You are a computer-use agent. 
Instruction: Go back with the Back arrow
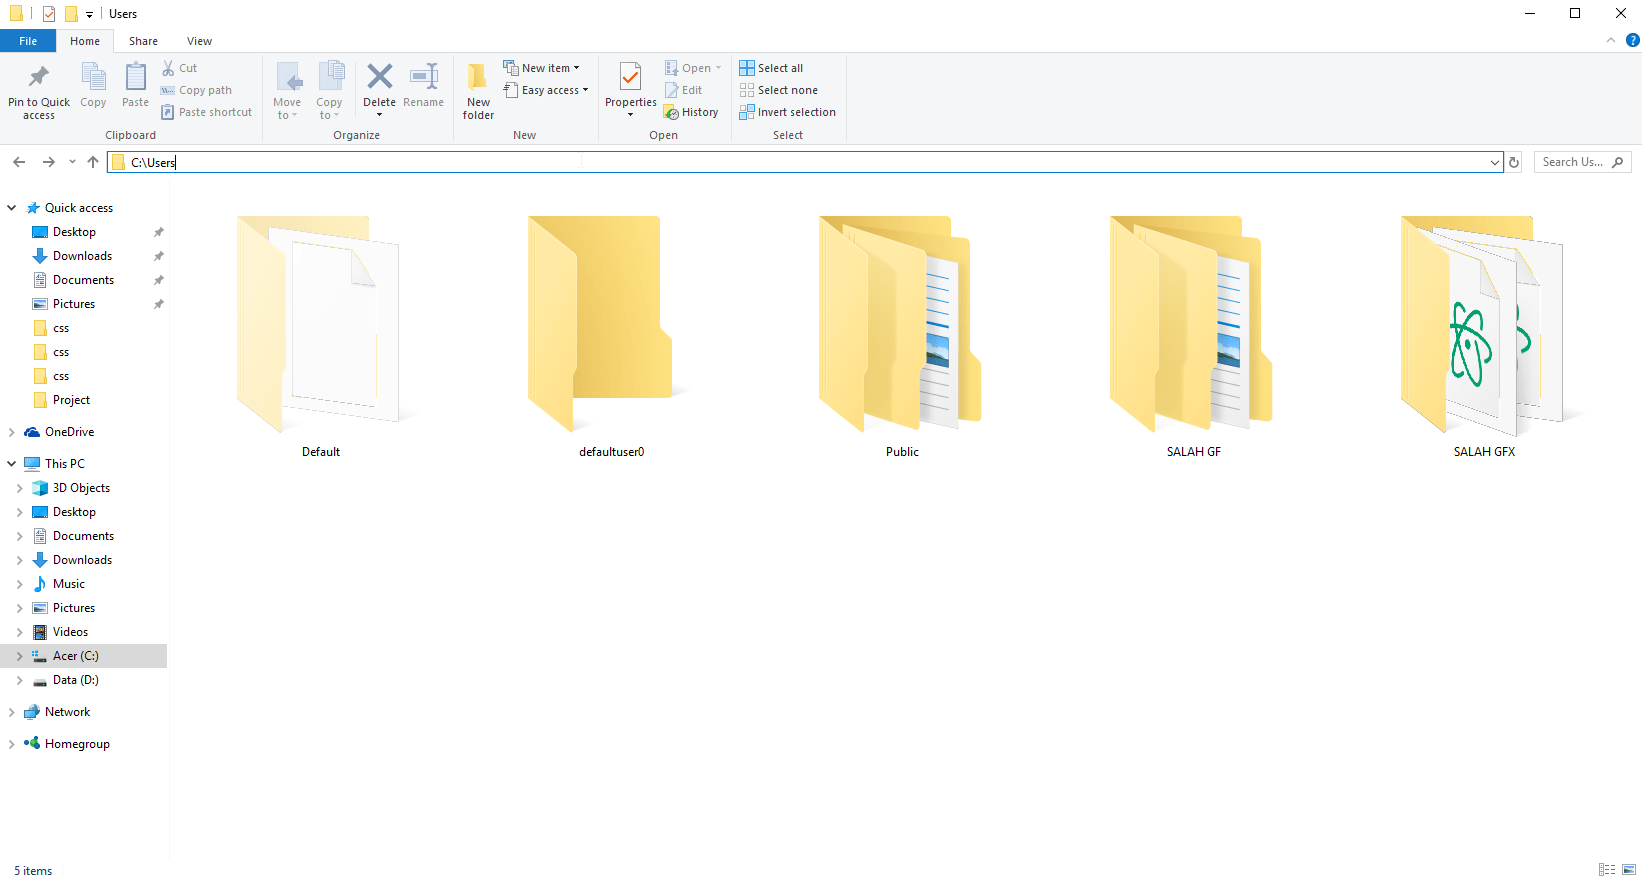pos(19,162)
